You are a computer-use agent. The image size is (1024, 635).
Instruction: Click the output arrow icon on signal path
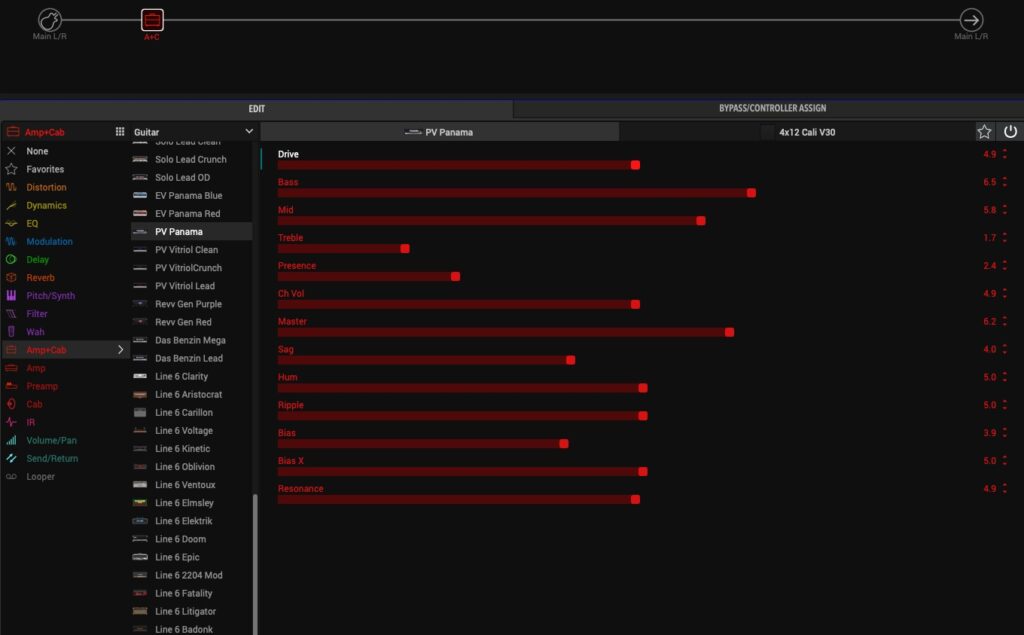[971, 20]
